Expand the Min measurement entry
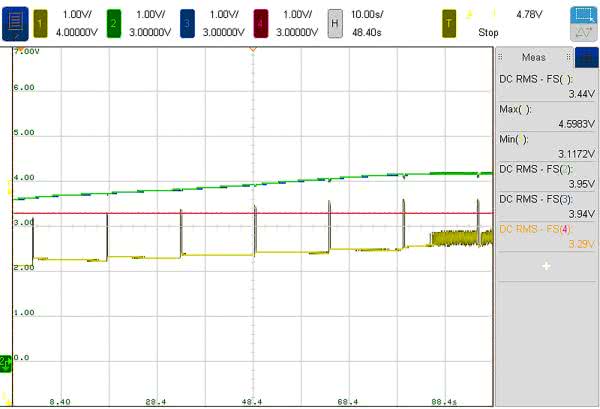Screen dimensions: 600x409 point(546,146)
